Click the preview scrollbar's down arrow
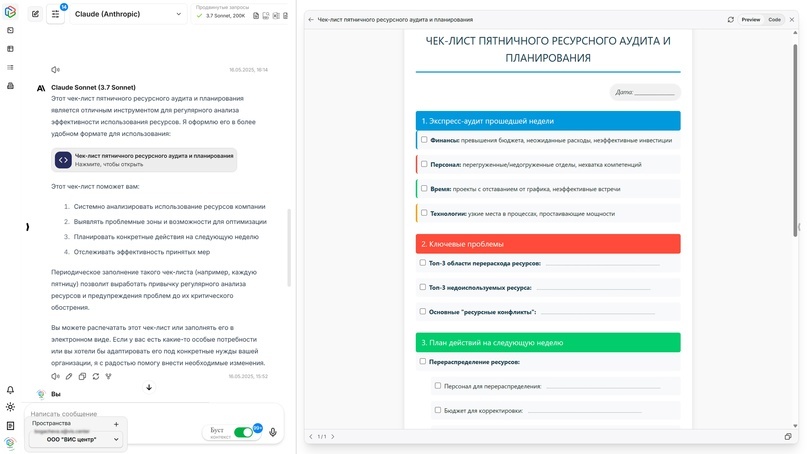This screenshot has height=454, width=807. tap(795, 426)
